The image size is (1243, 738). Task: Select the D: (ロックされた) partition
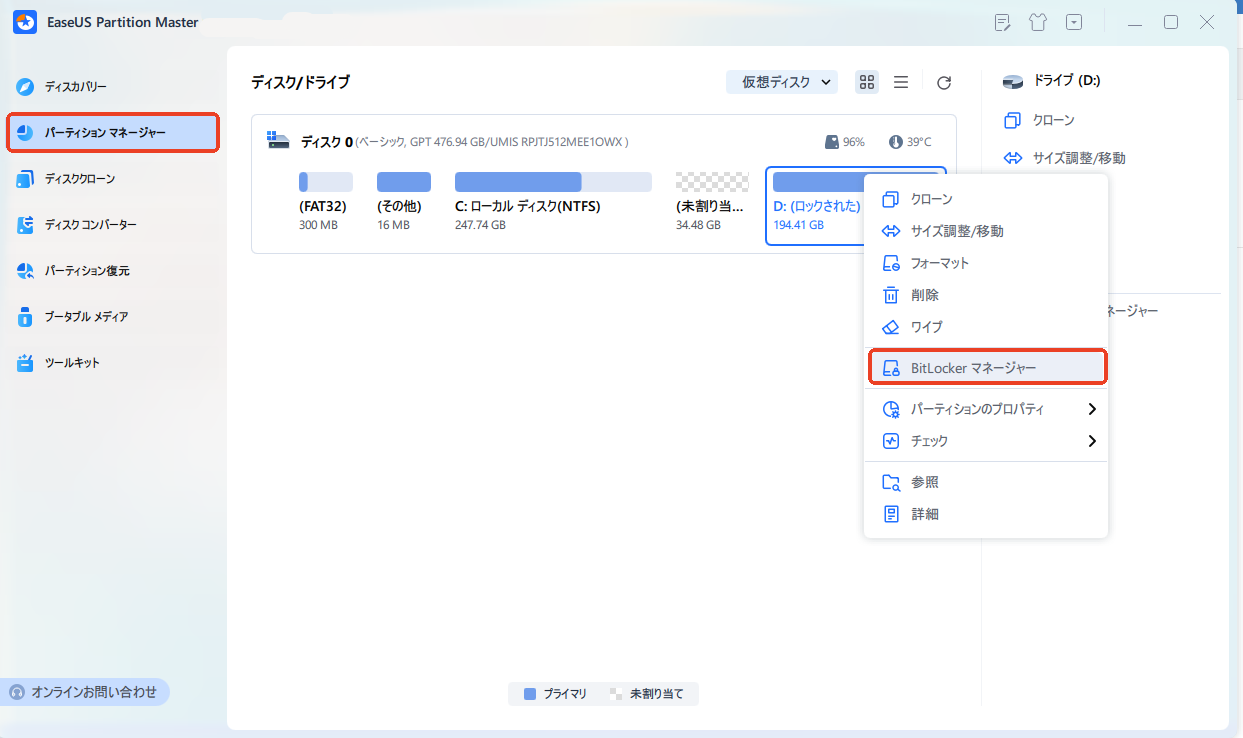[x=816, y=206]
